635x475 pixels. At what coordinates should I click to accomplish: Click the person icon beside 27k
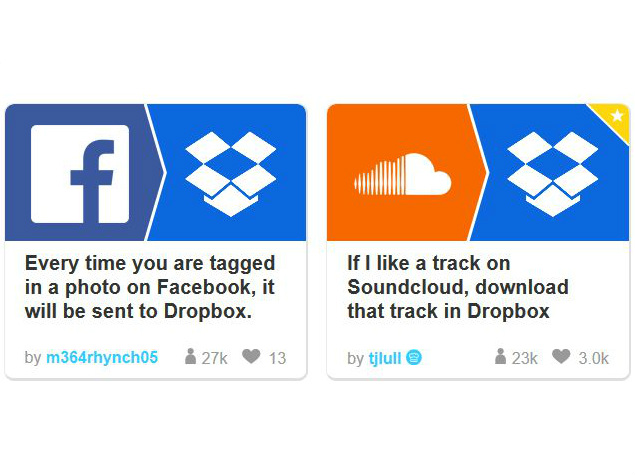point(190,356)
